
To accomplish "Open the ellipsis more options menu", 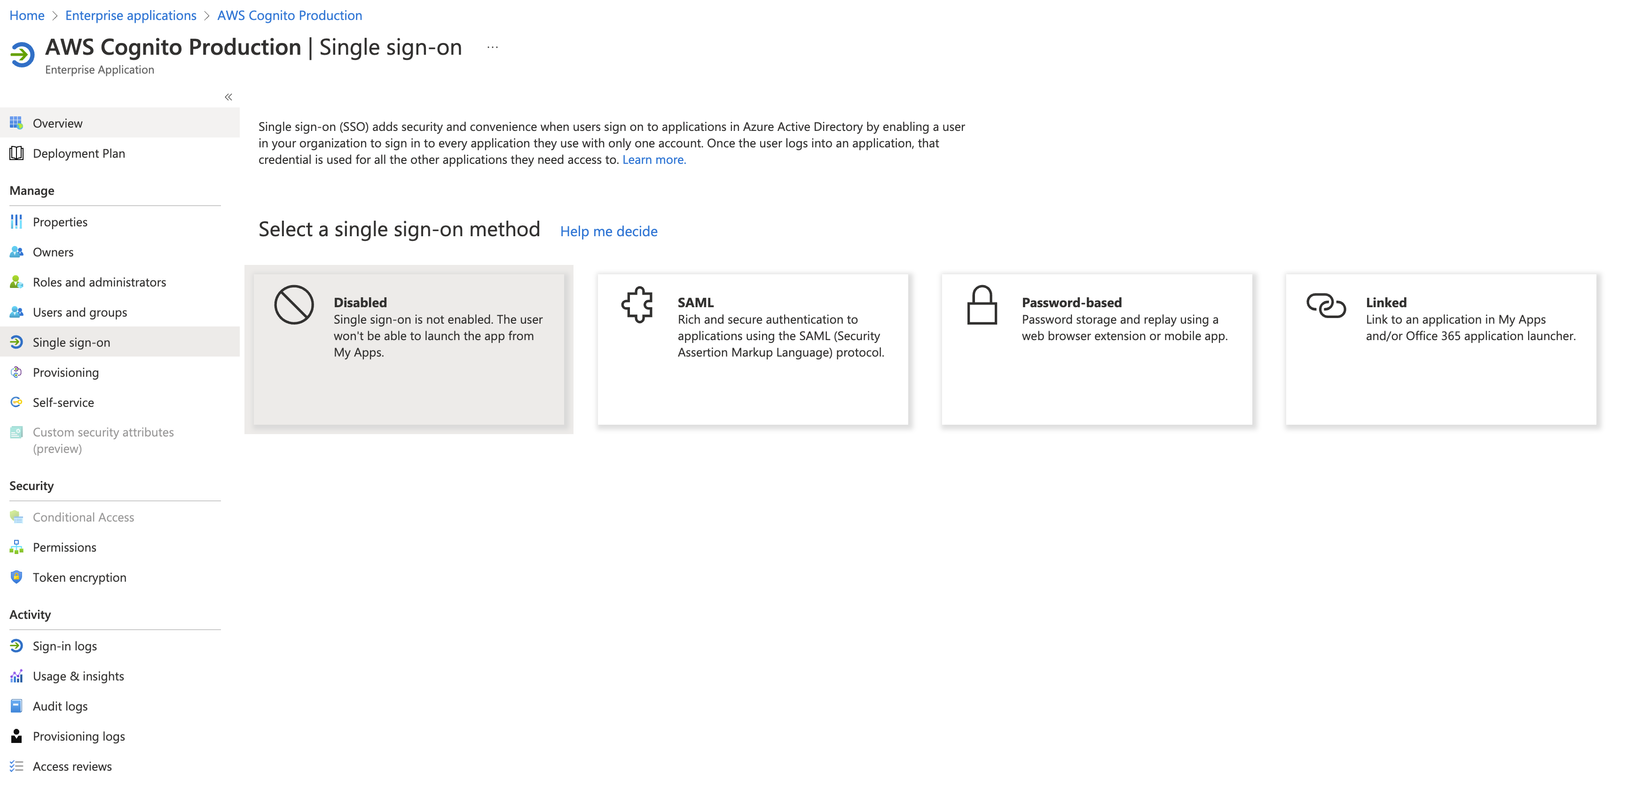I will coord(492,47).
